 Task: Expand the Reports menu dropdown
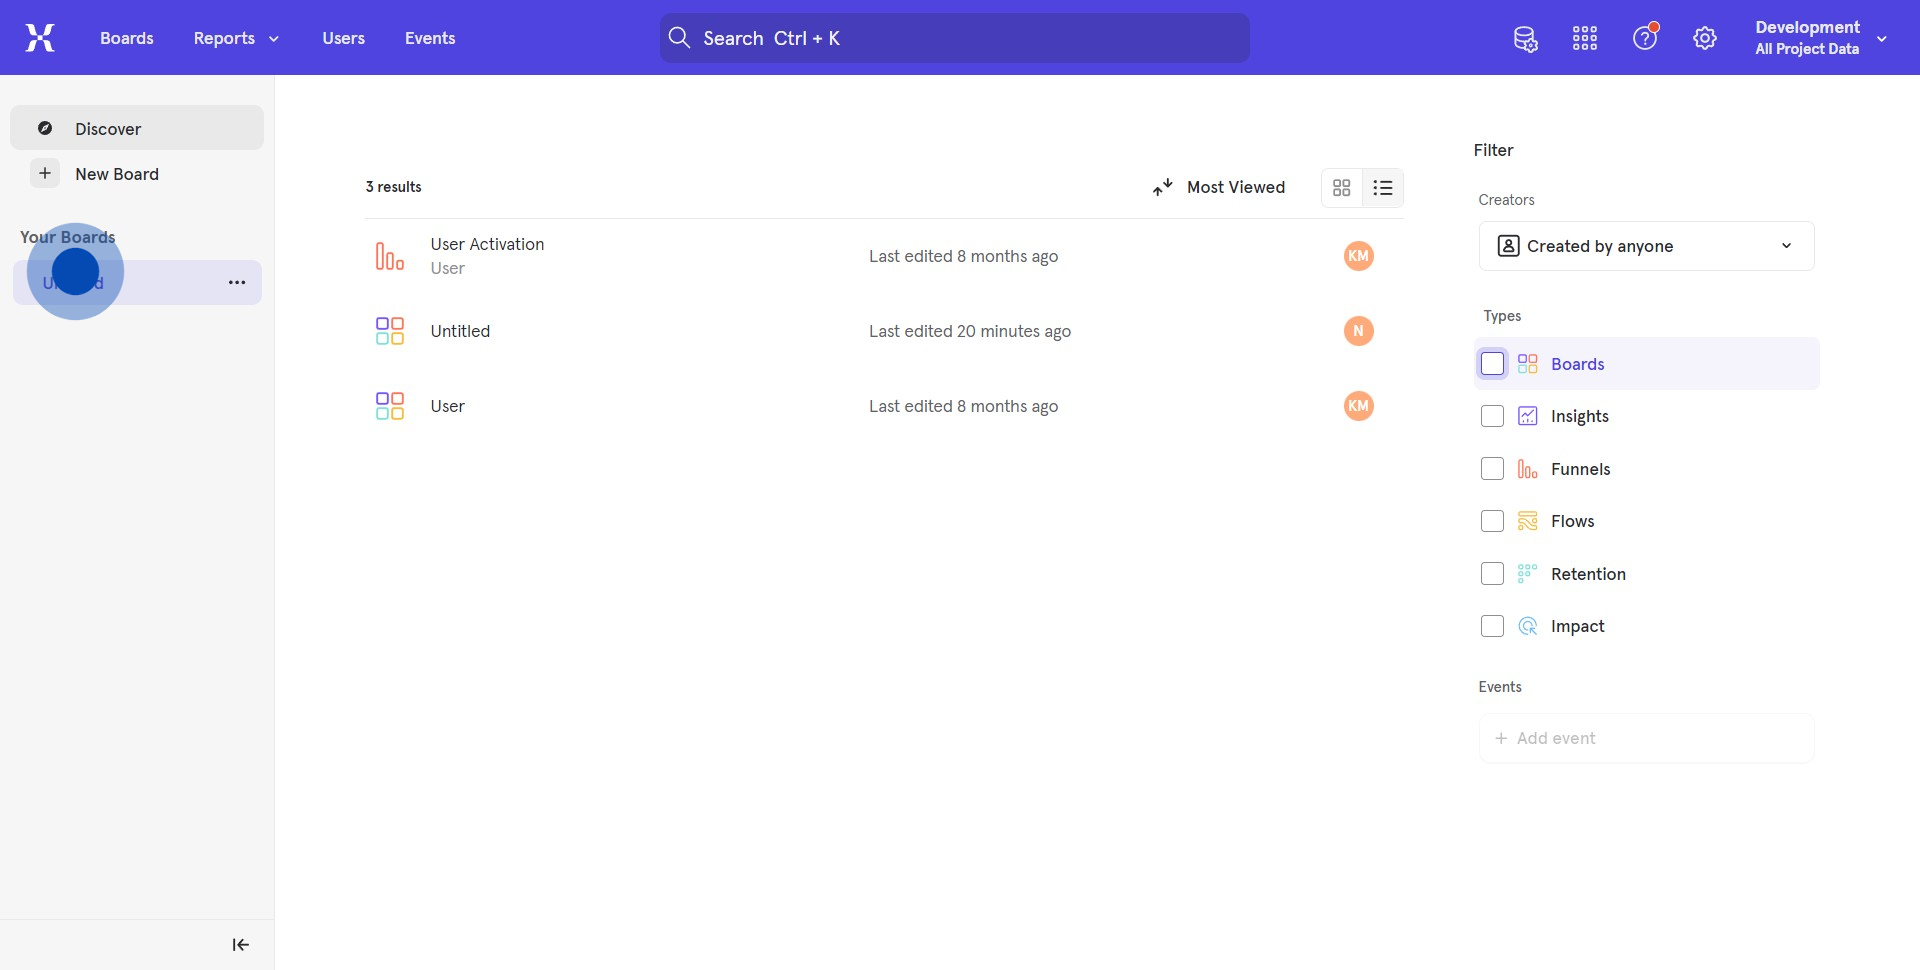click(236, 38)
